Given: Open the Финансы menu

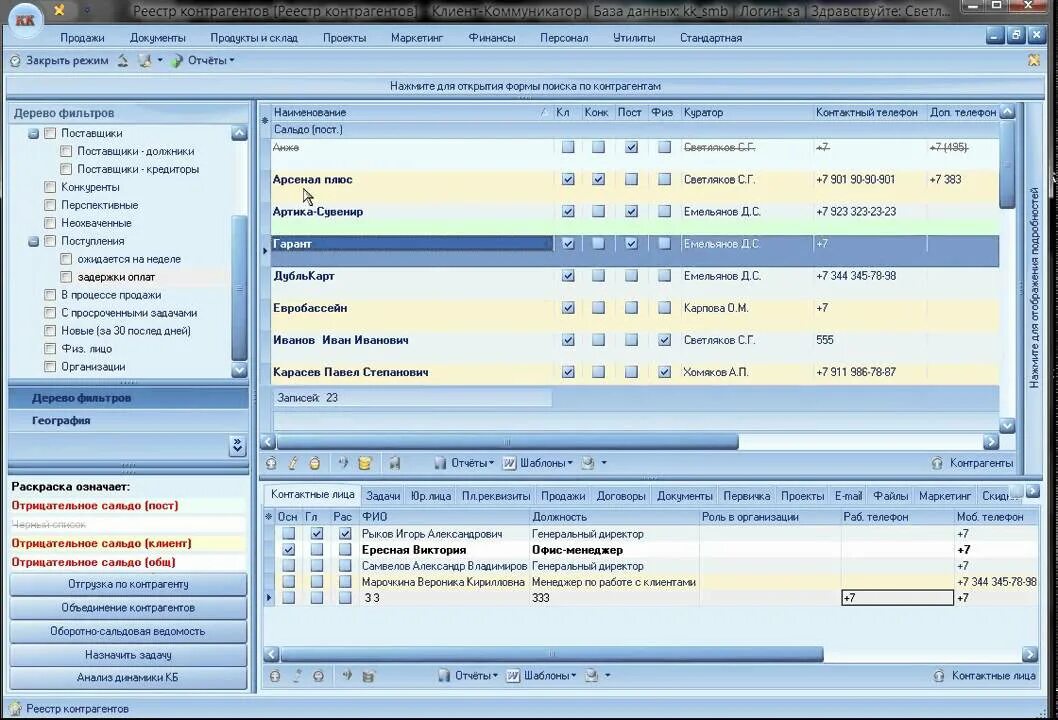Looking at the screenshot, I should coord(492,38).
